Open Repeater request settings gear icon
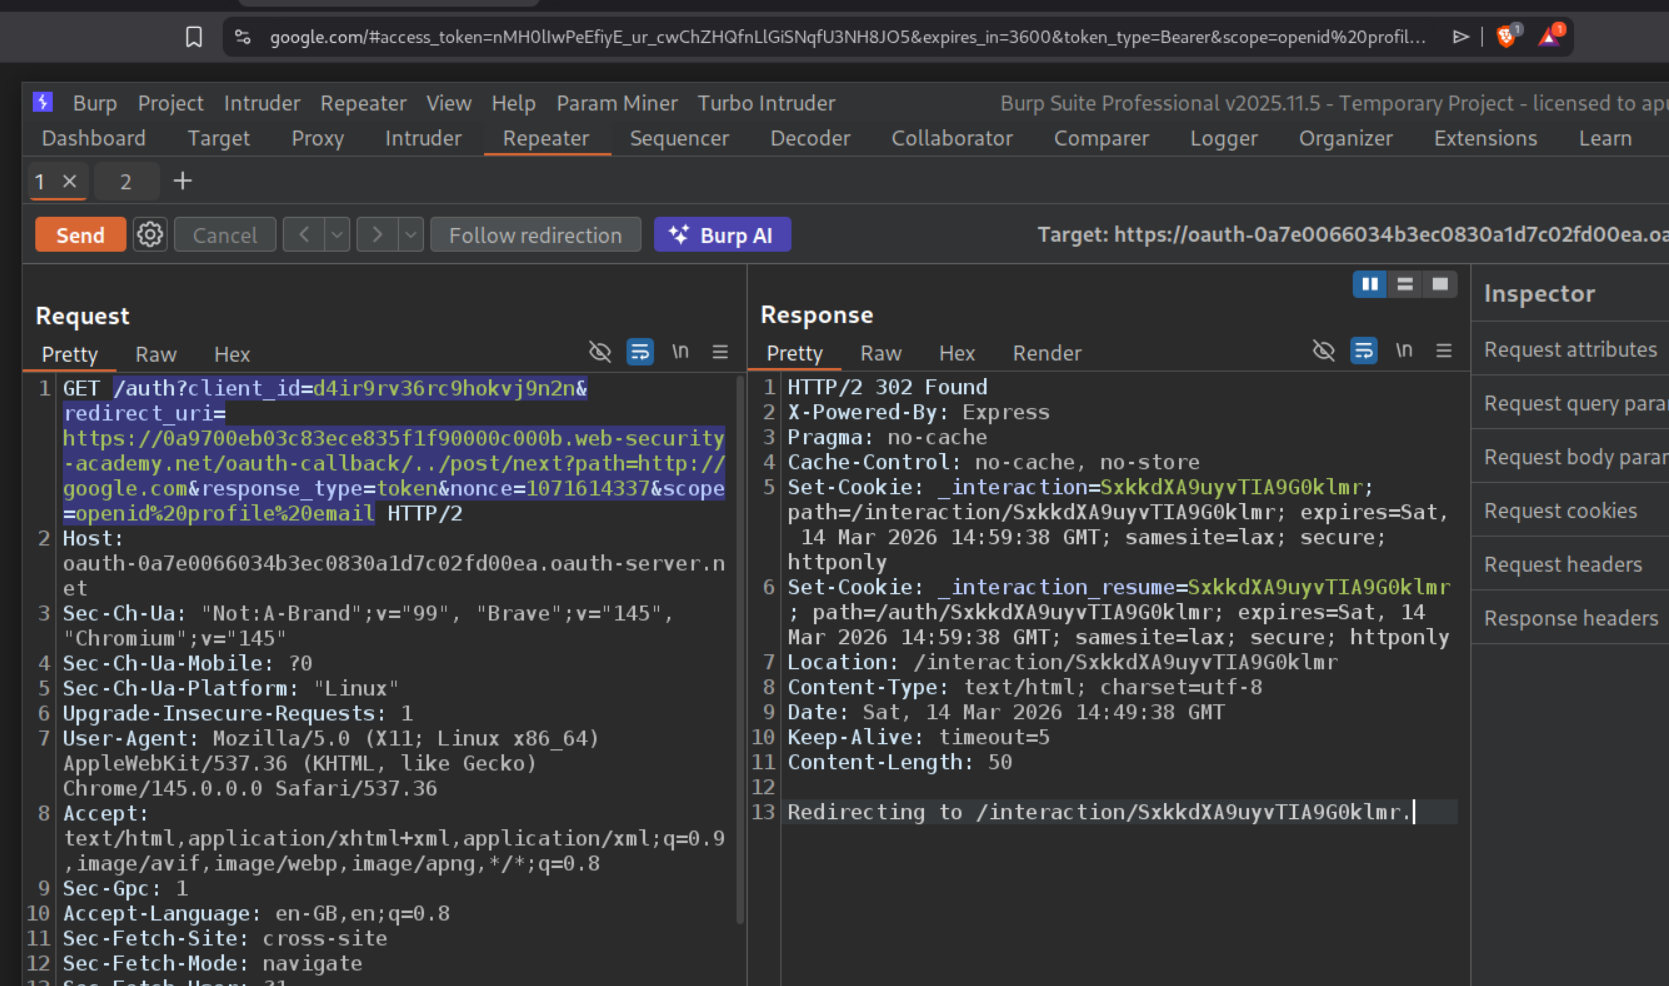 [x=150, y=235]
